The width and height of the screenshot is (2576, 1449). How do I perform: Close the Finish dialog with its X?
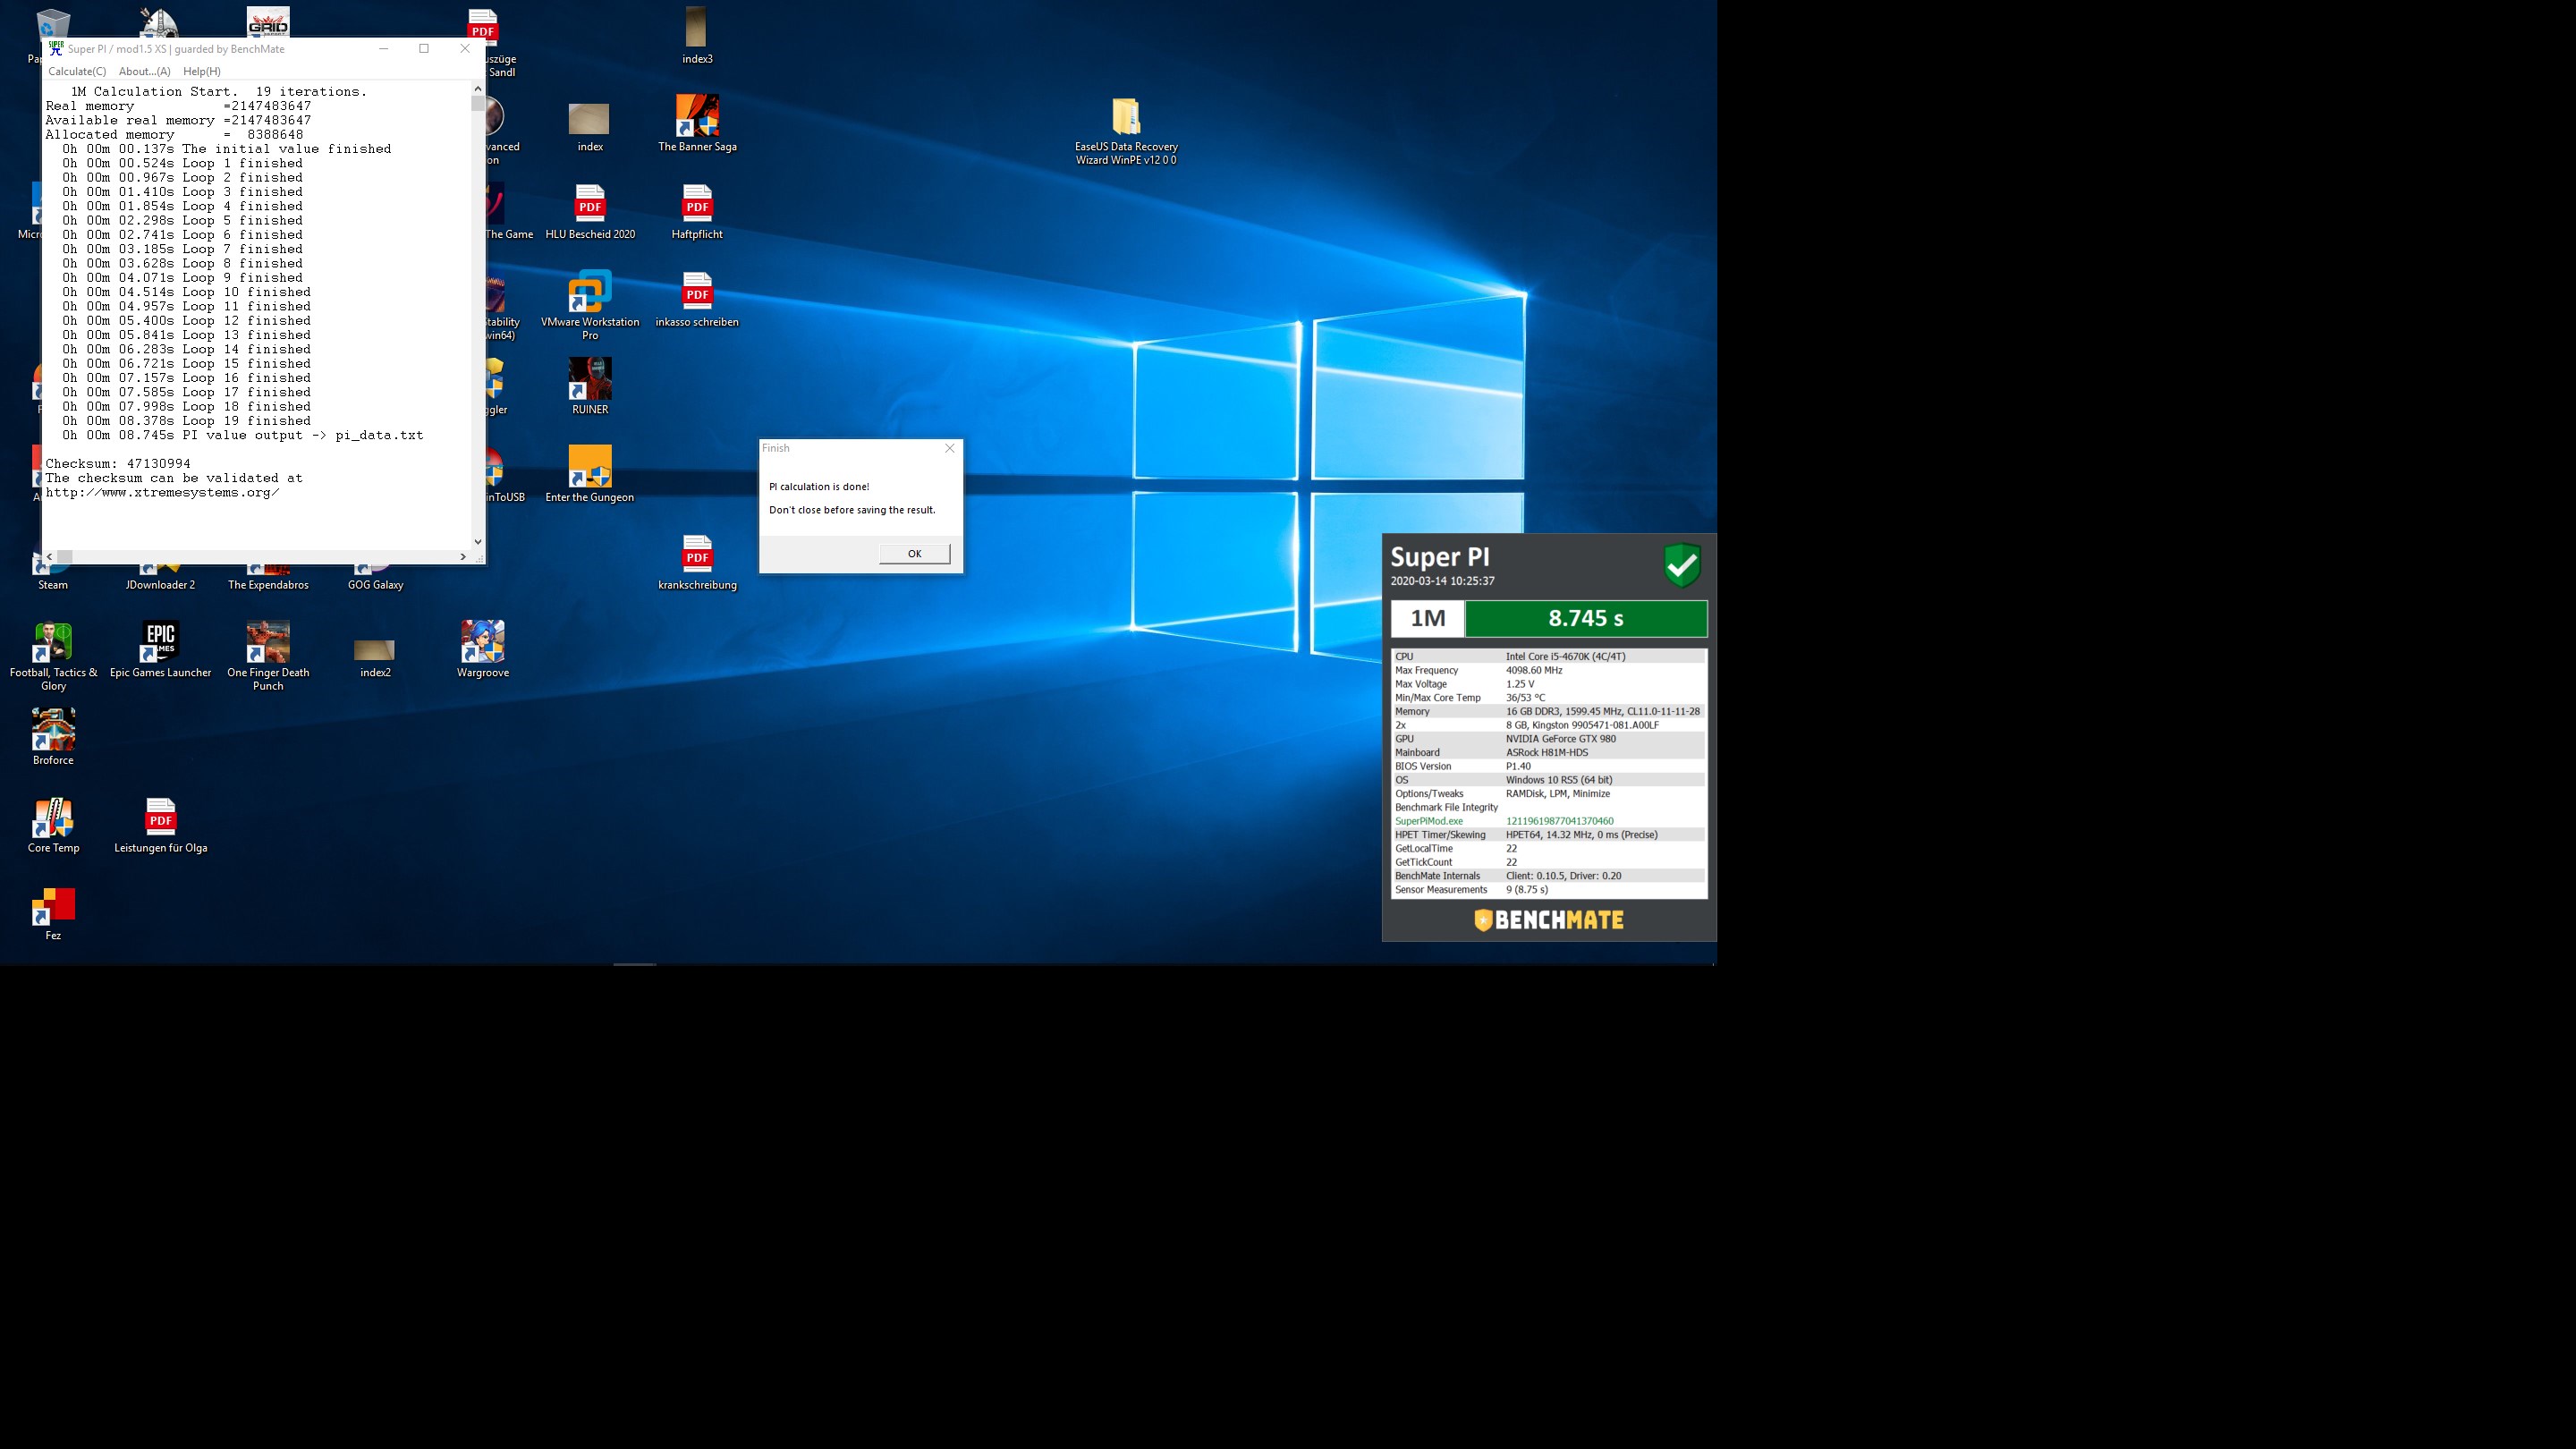[950, 448]
